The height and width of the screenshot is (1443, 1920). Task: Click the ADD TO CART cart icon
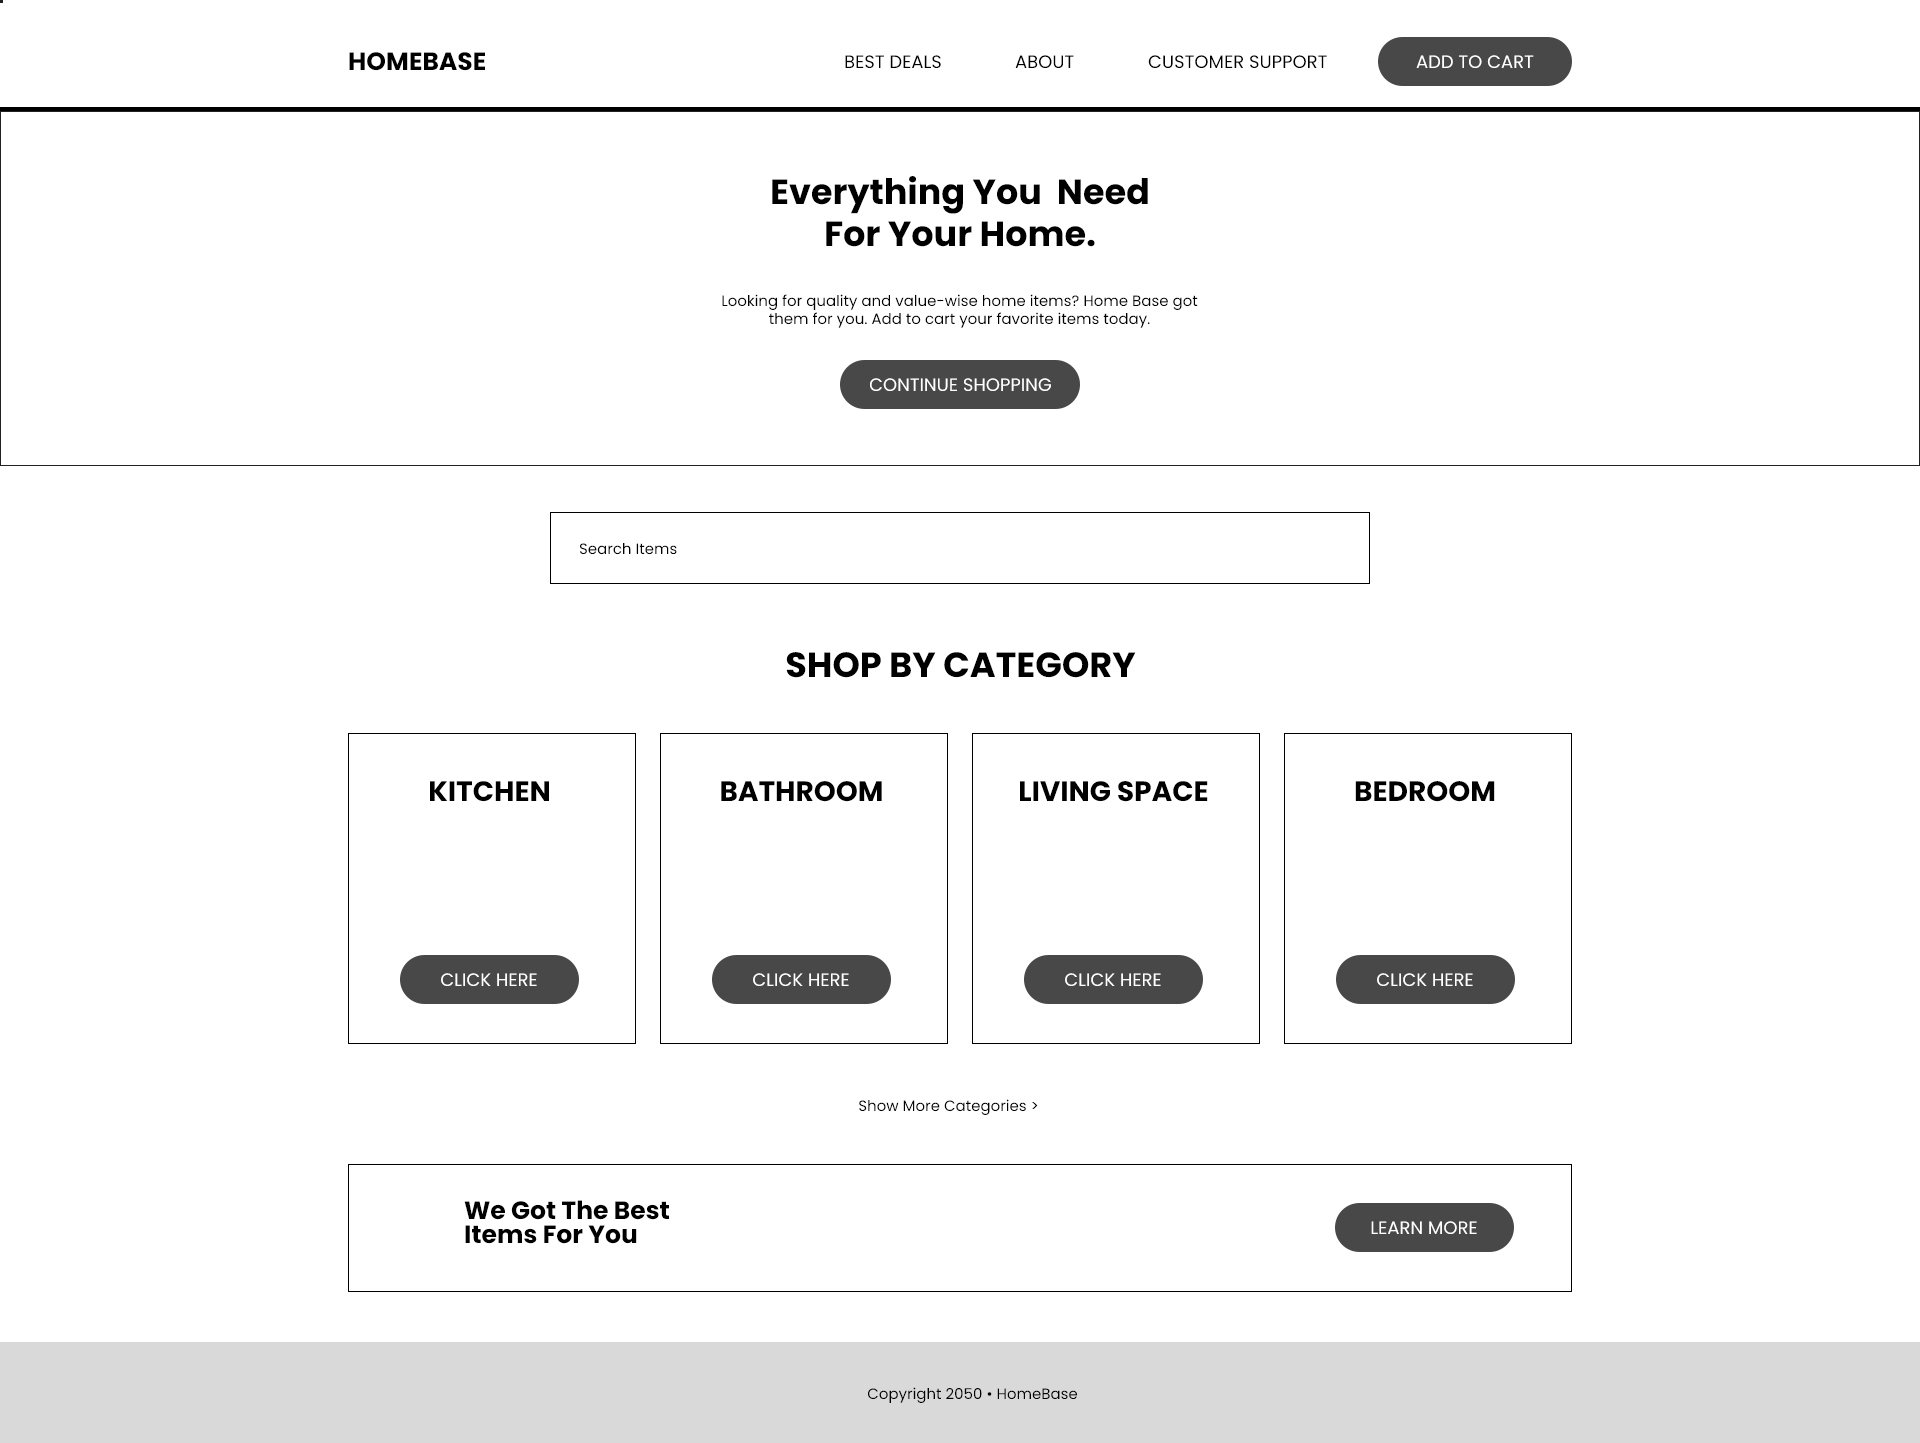point(1473,61)
